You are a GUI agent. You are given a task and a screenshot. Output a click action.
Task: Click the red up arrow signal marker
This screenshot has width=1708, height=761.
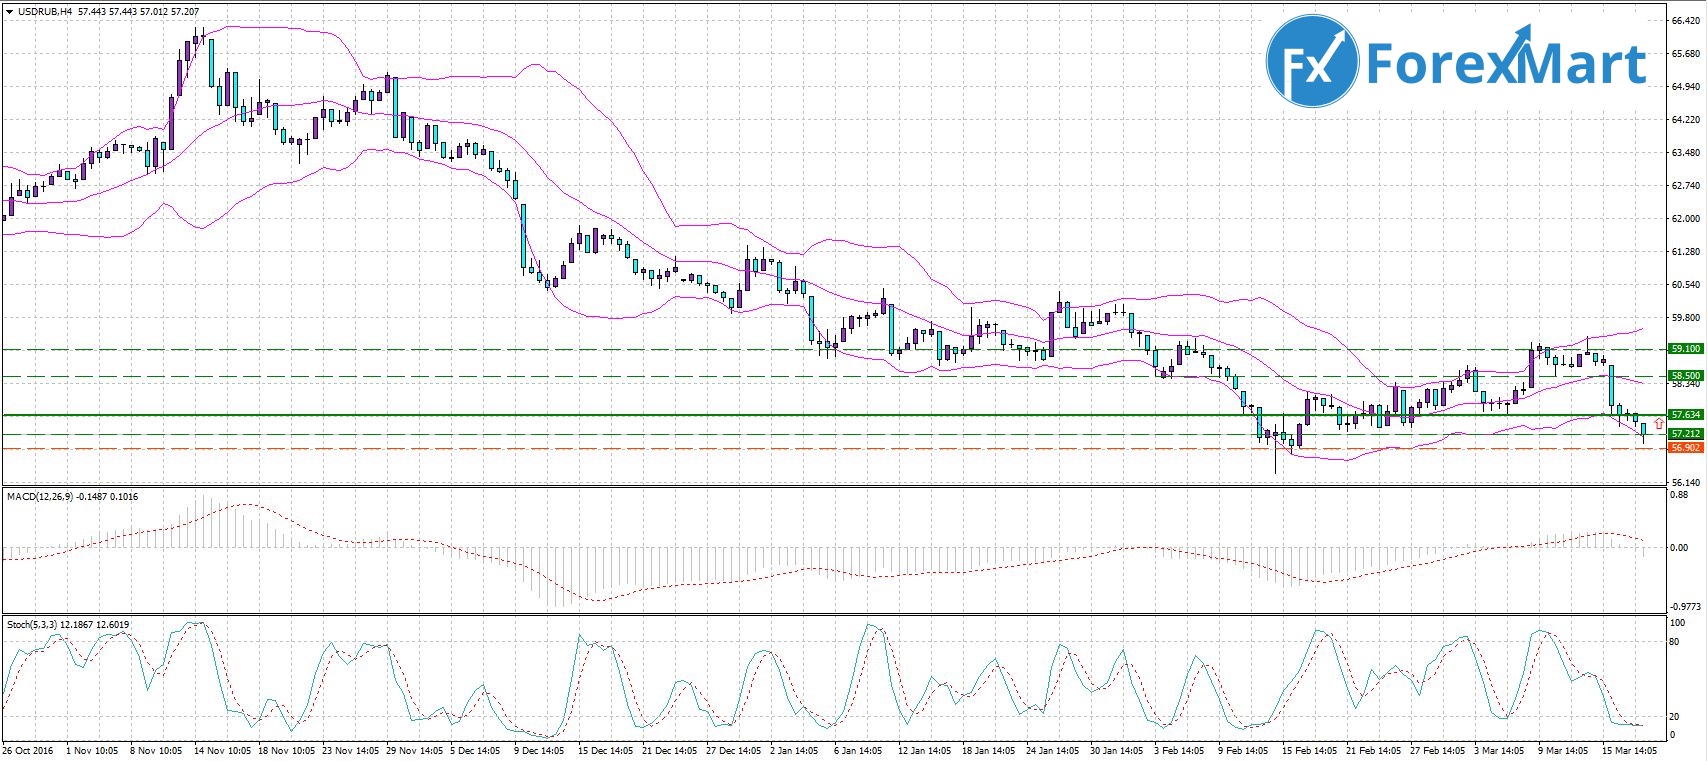(1659, 424)
